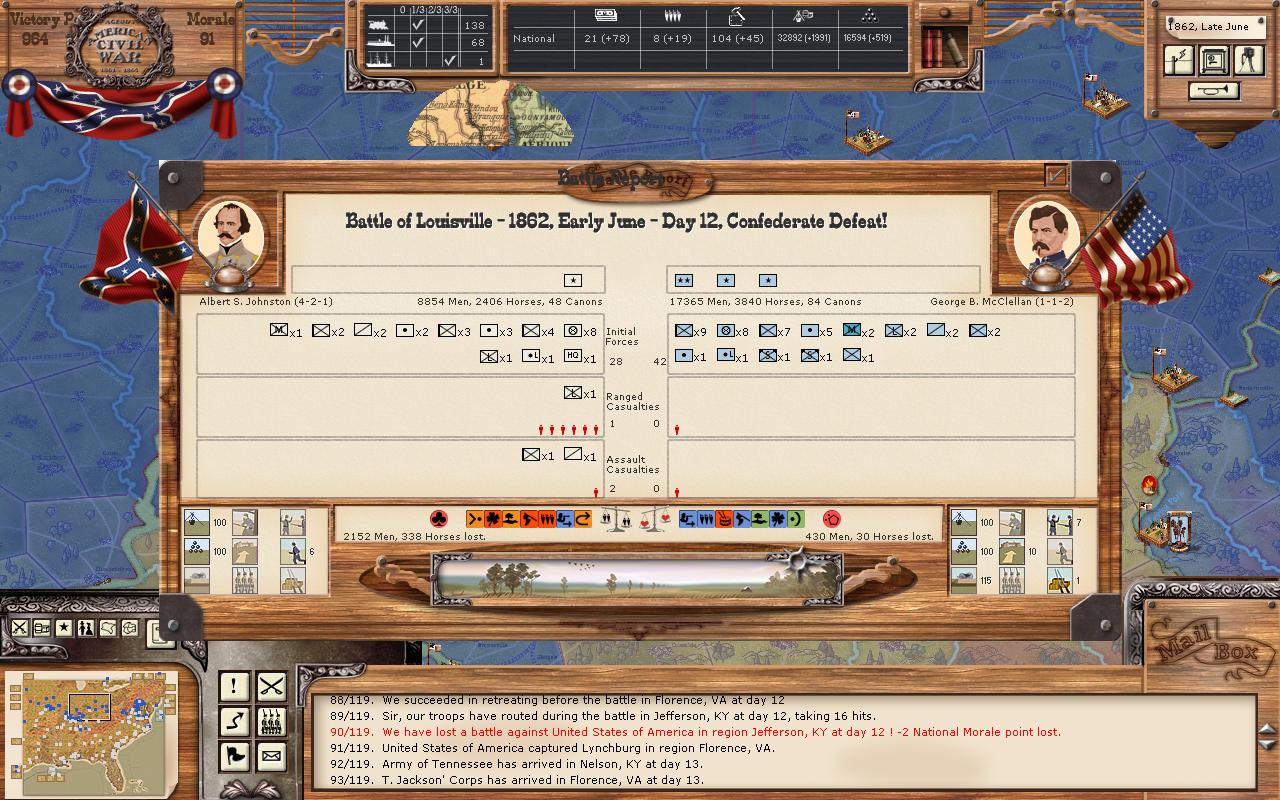Screen dimensions: 1280x800
Task: Select the Lynchburg captured log message
Action: (578, 748)
